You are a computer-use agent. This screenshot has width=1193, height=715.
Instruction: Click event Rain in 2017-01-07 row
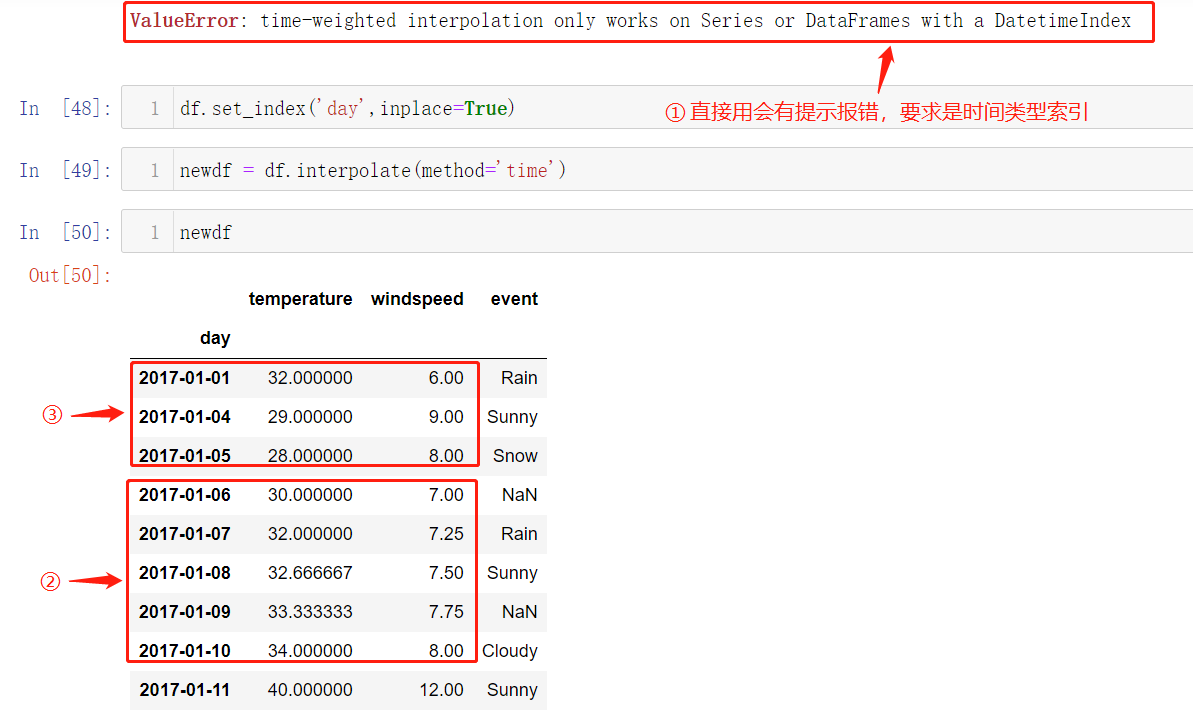[519, 534]
